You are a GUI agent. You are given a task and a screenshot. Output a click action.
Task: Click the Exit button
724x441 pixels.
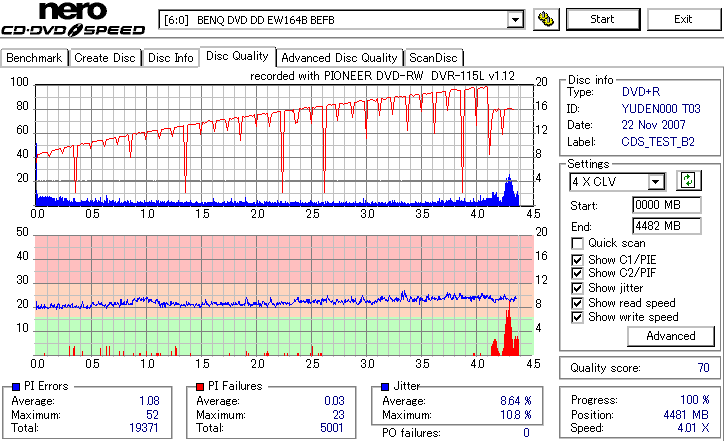683,19
